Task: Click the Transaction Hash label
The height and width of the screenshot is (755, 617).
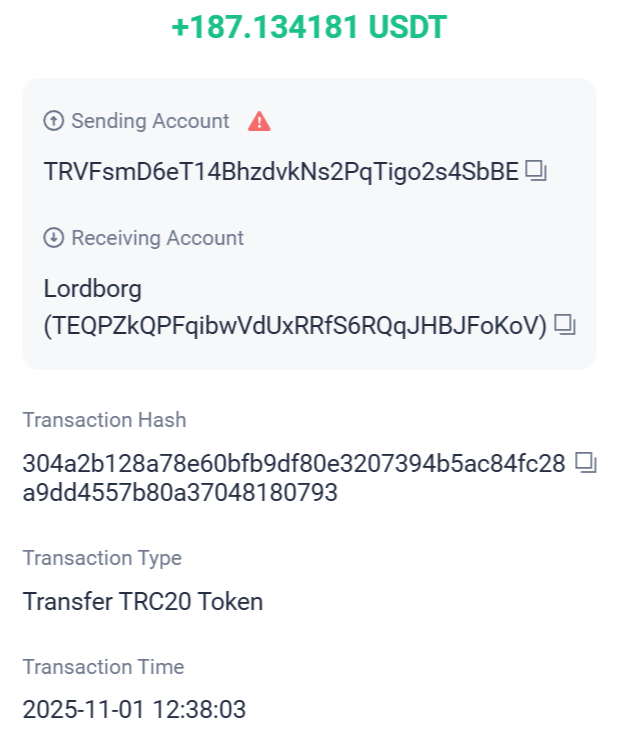Action: pyautogui.click(x=104, y=420)
